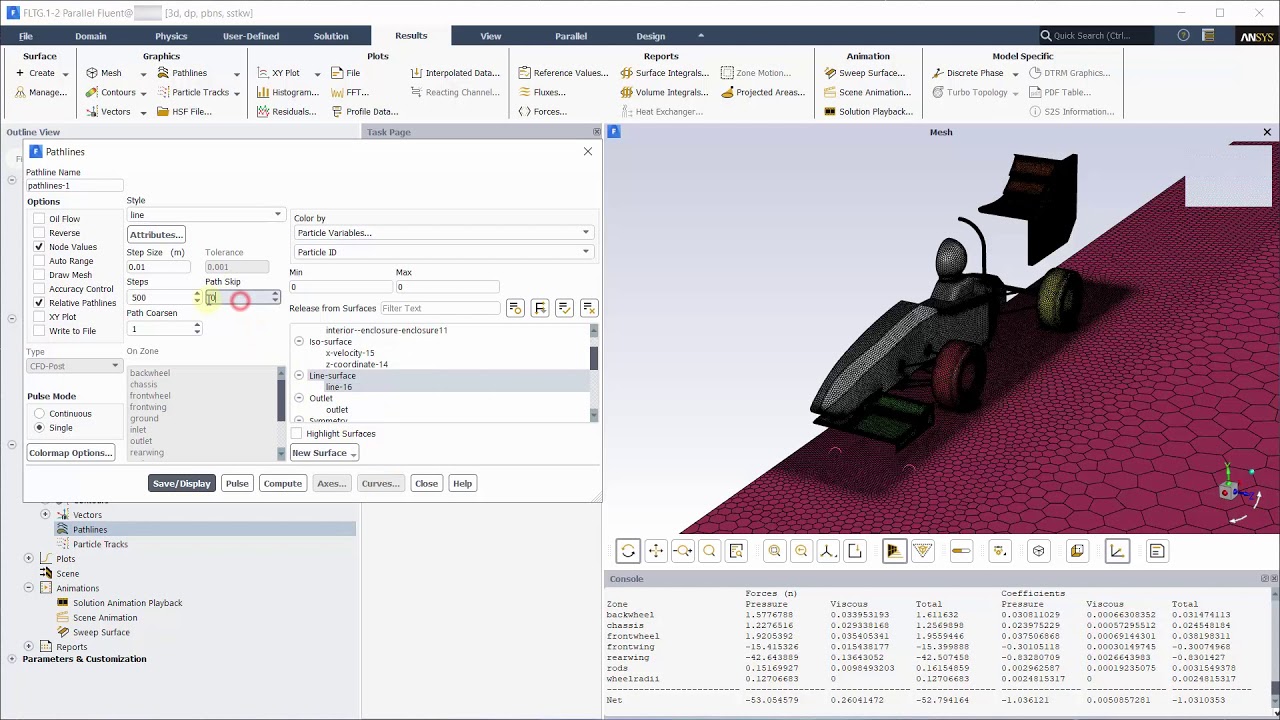This screenshot has height=720, width=1280.
Task: Check the Highlight Surfaces box
Action: 297,434
